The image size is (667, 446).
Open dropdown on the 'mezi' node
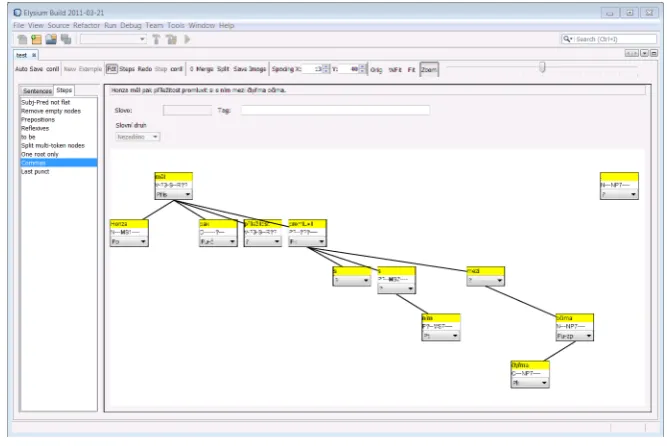tap(485, 280)
